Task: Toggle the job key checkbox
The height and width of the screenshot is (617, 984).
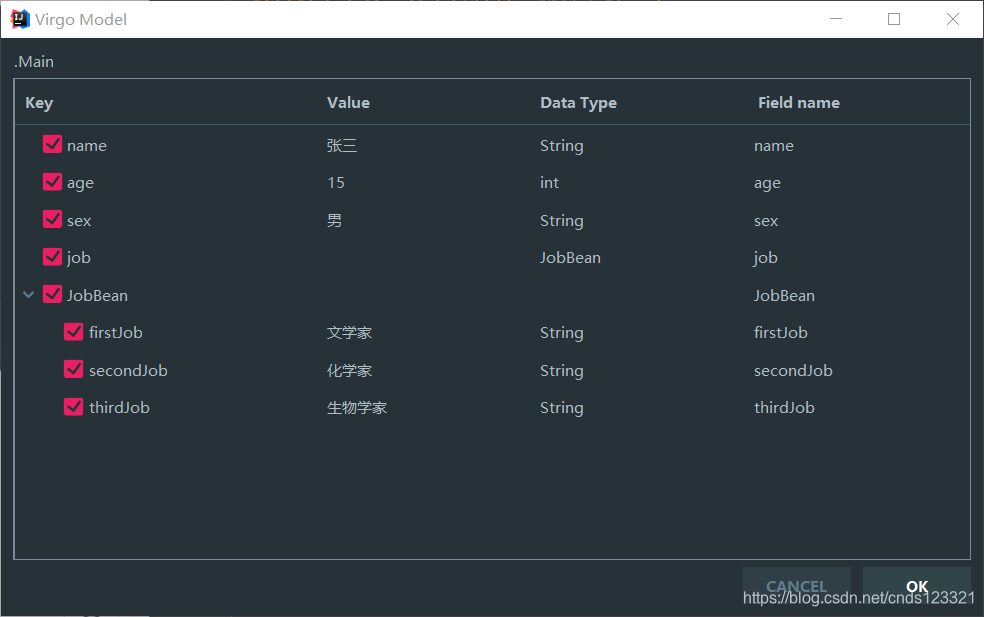Action: [x=52, y=257]
